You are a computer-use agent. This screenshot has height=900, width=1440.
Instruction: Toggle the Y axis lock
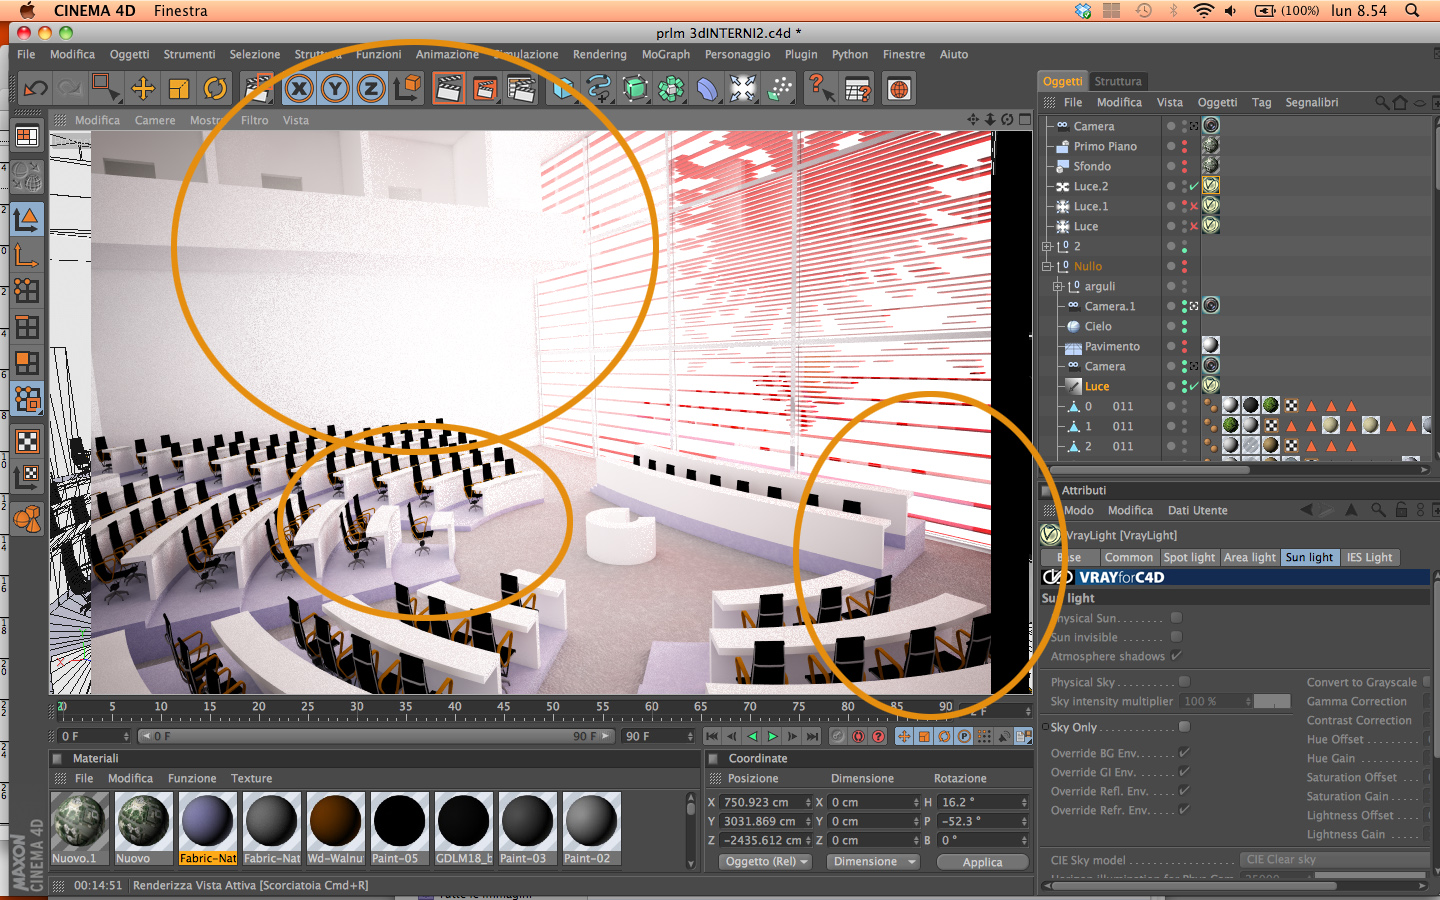click(335, 89)
